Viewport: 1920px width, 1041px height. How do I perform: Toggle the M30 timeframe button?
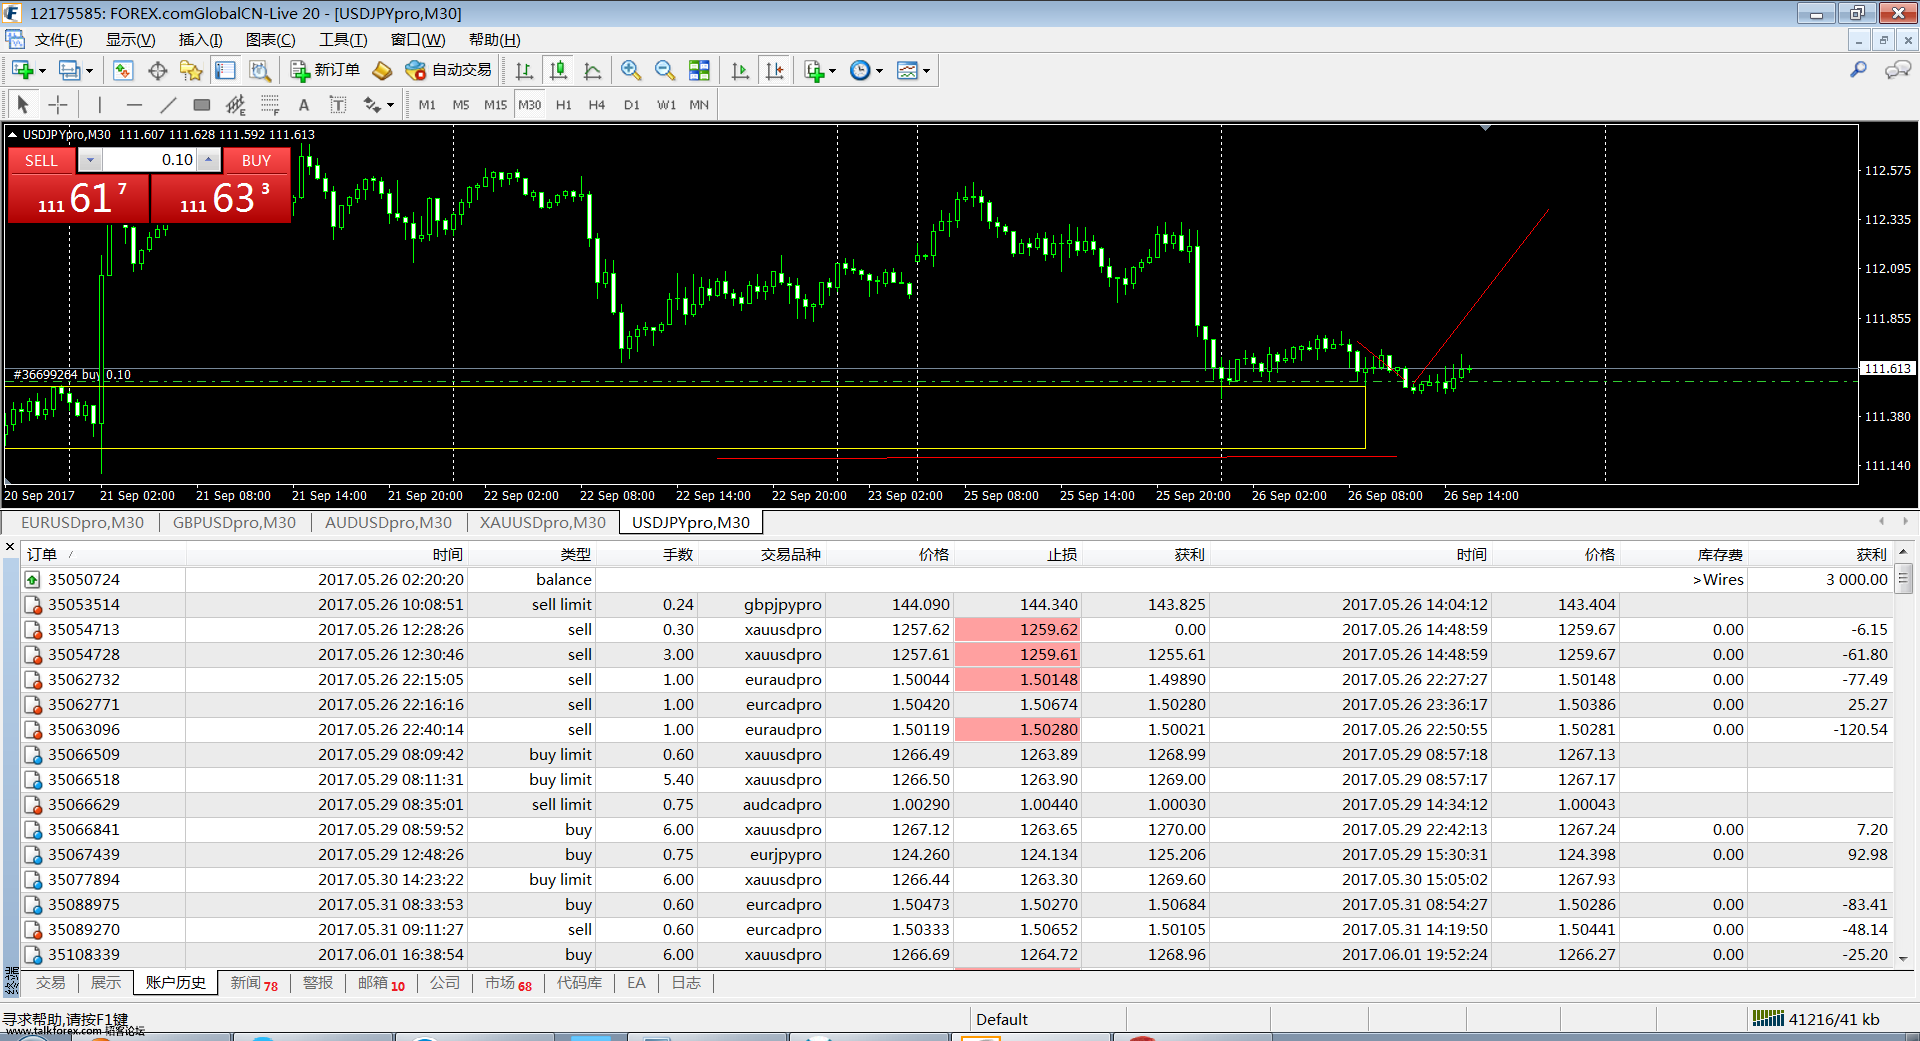[x=530, y=104]
